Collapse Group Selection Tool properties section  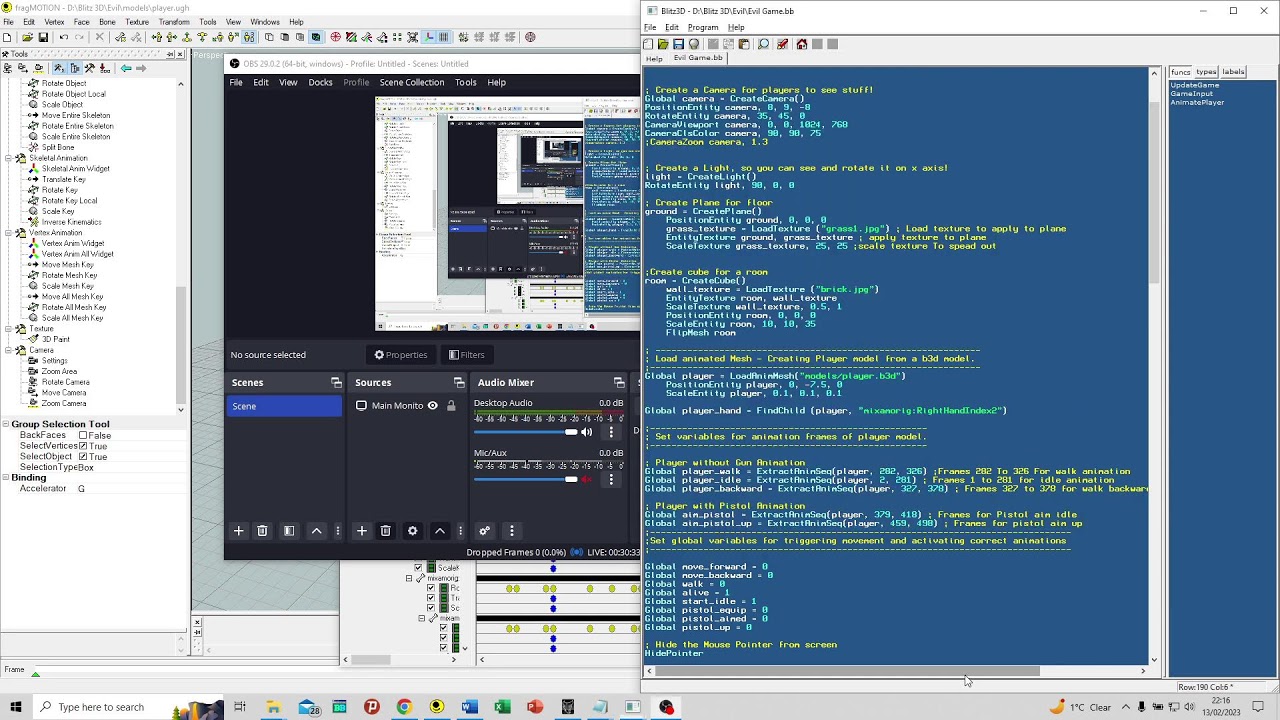[x=5, y=424]
